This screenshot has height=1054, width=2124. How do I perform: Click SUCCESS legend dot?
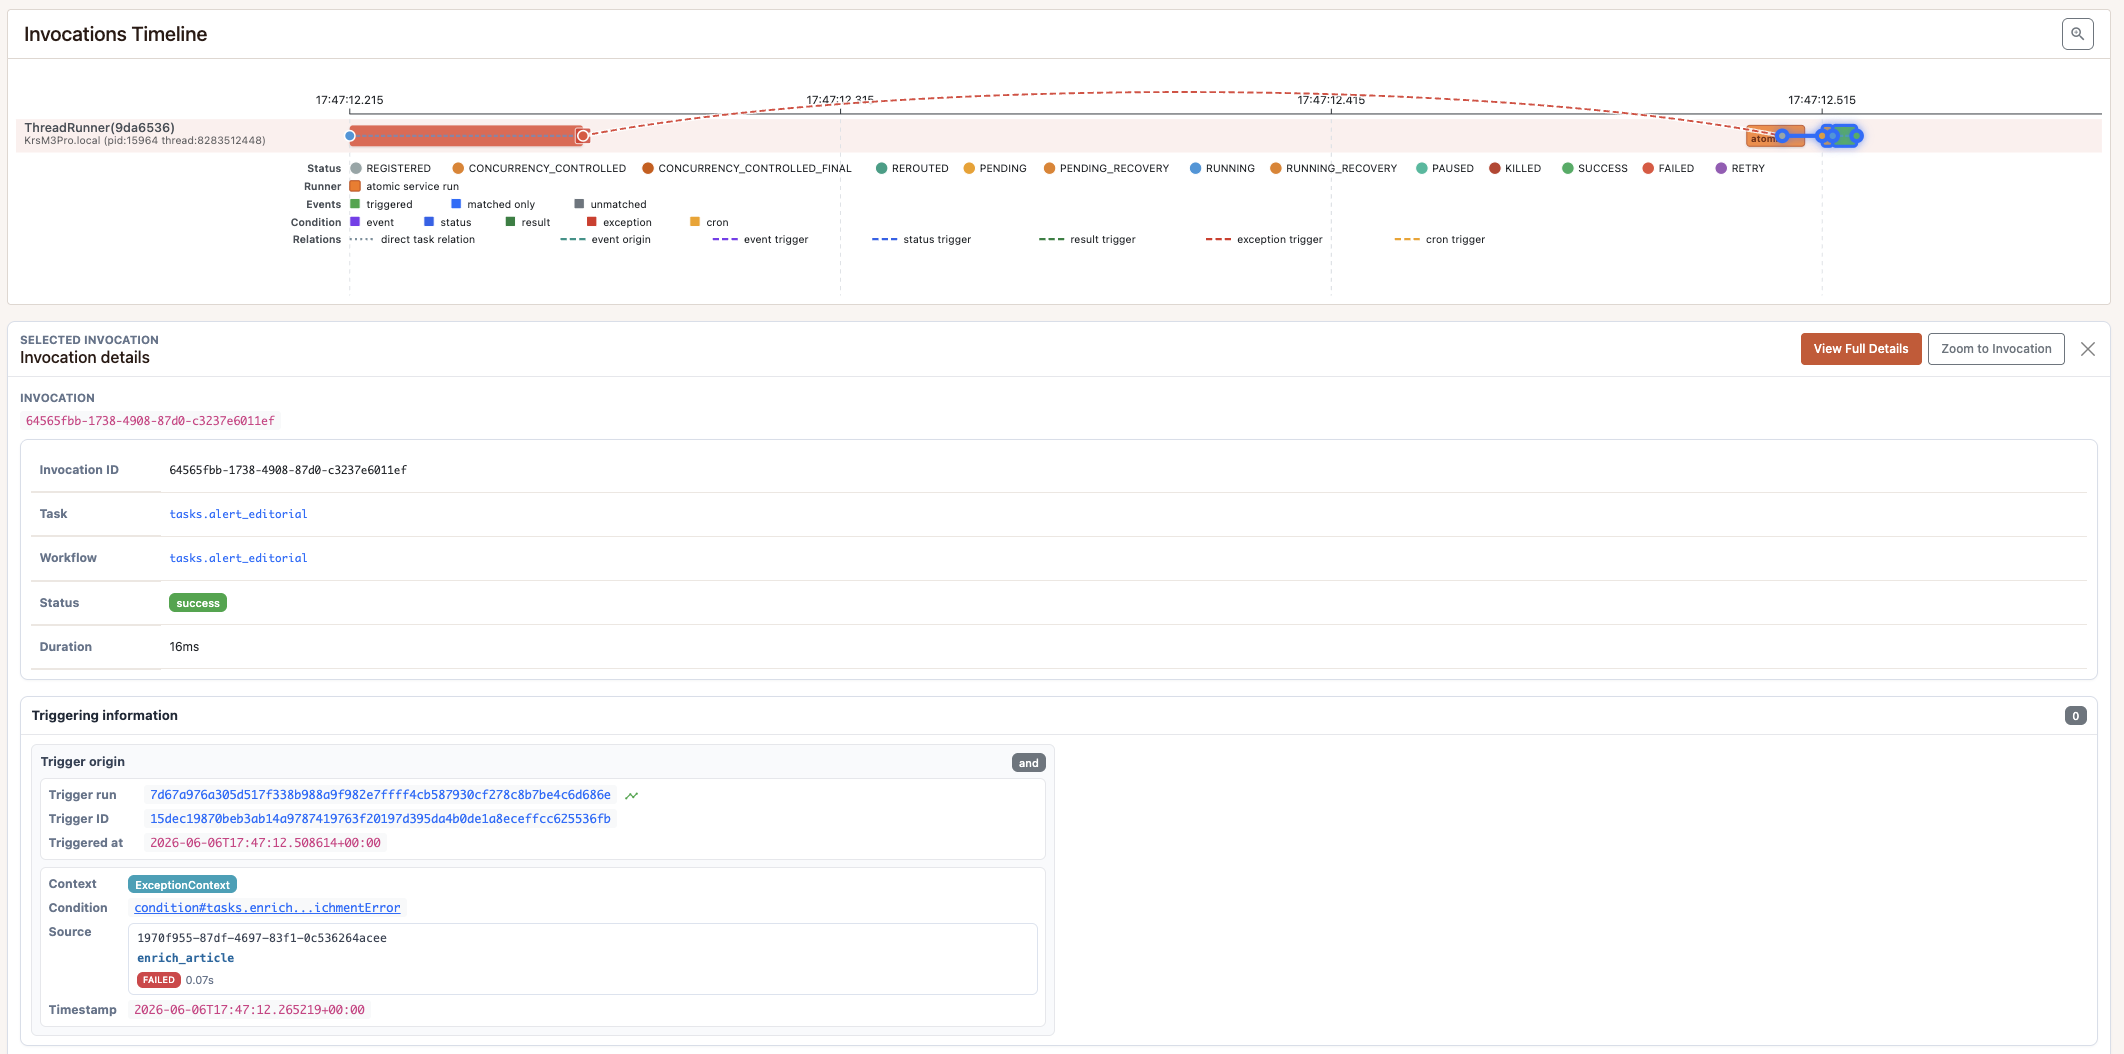pos(1568,168)
